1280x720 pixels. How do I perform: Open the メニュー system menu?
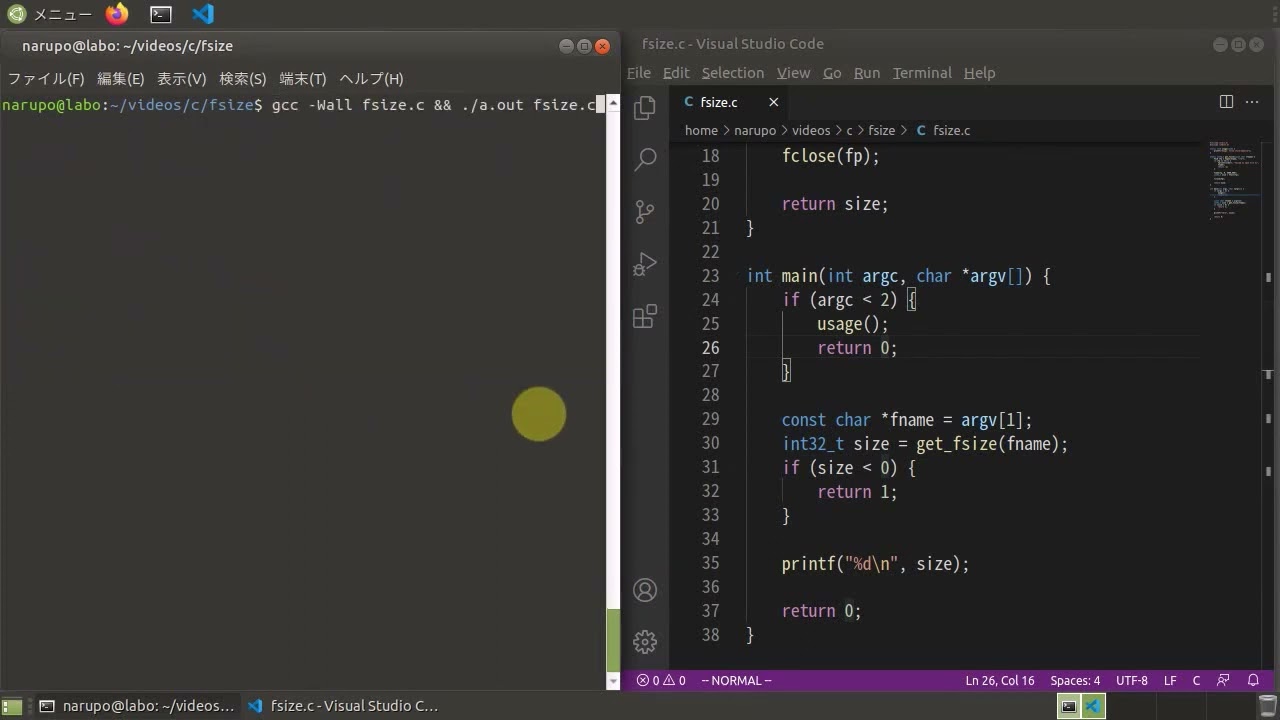coord(48,14)
